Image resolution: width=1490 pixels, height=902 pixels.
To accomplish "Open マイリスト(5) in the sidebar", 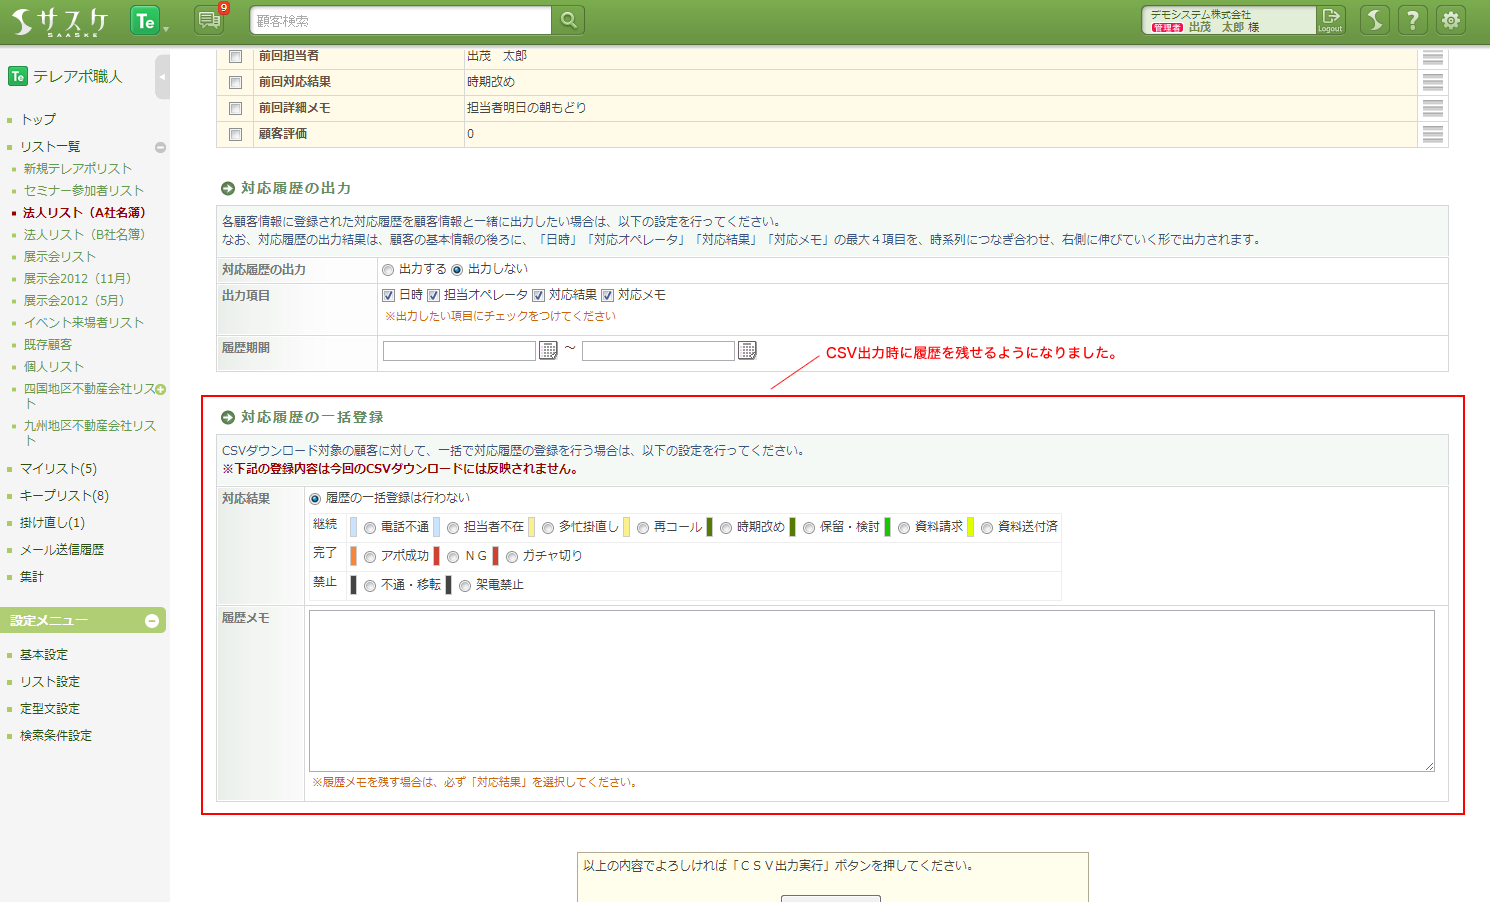I will tap(58, 469).
